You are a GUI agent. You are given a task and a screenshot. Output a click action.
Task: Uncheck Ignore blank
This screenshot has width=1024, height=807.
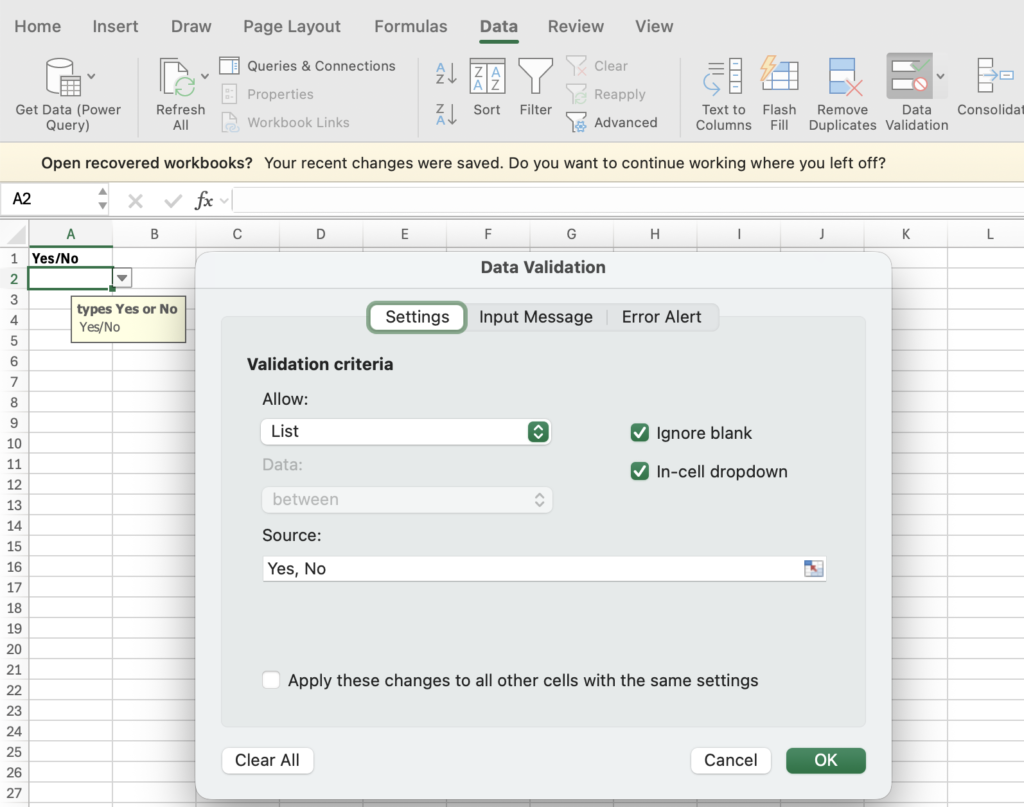pyautogui.click(x=639, y=433)
